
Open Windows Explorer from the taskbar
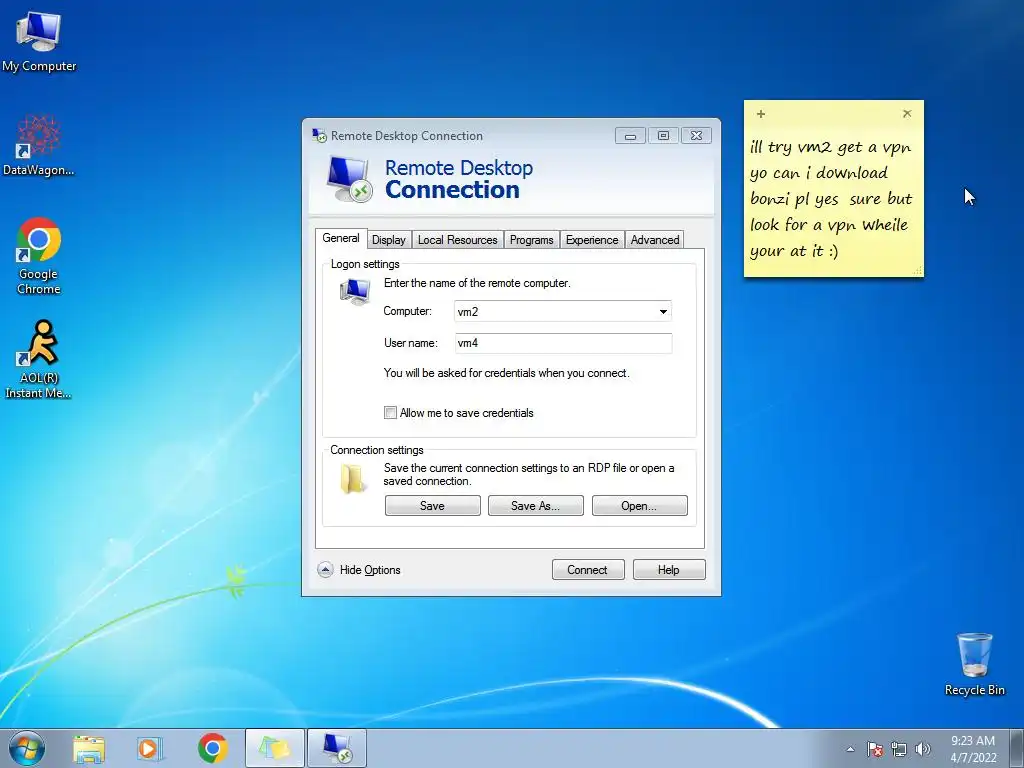(x=89, y=748)
